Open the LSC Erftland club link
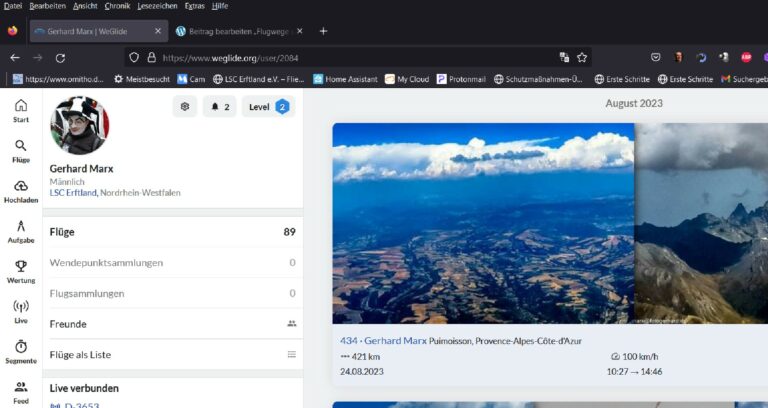Image resolution: width=768 pixels, height=408 pixels. click(73, 192)
